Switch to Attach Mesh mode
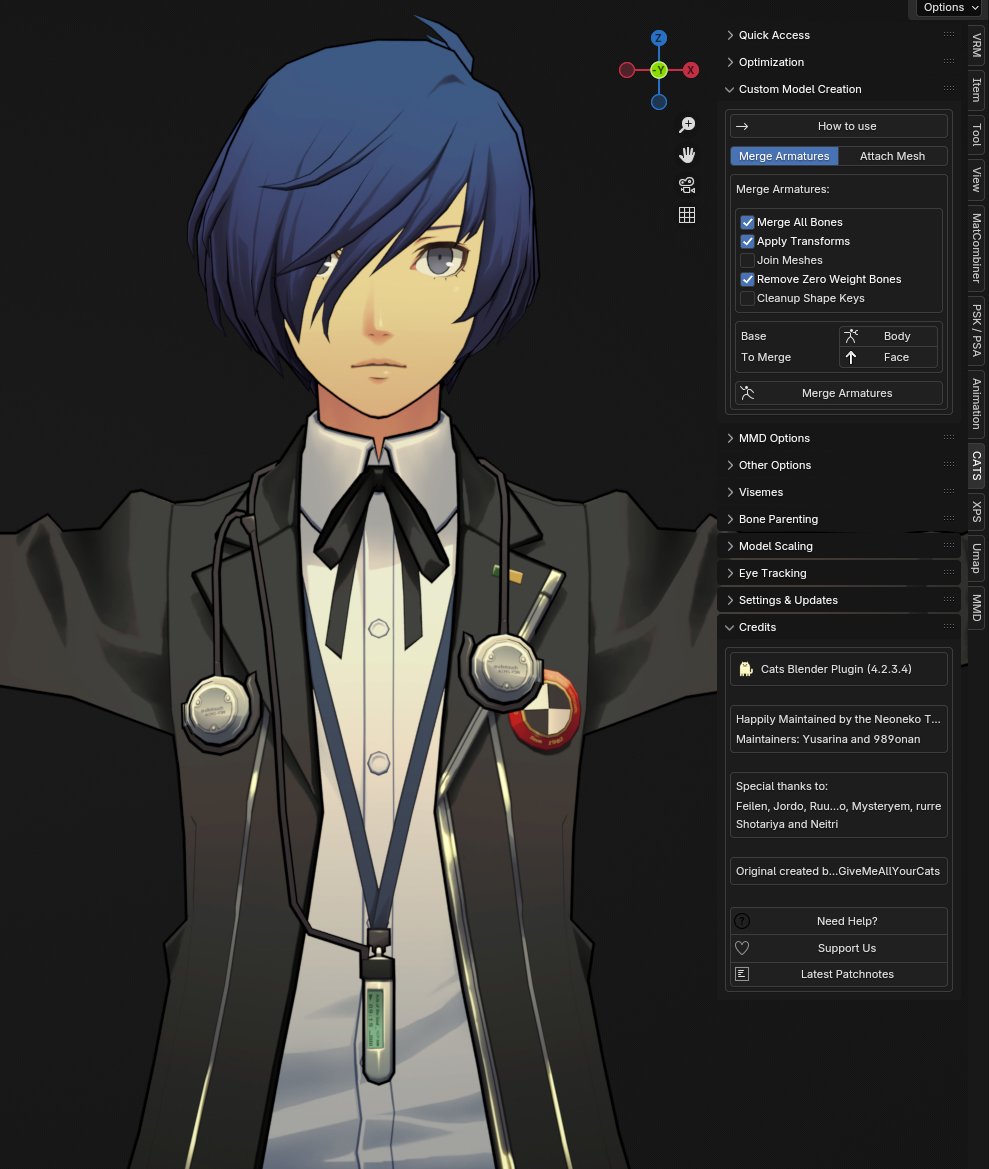Viewport: 989px width, 1169px height. click(893, 156)
